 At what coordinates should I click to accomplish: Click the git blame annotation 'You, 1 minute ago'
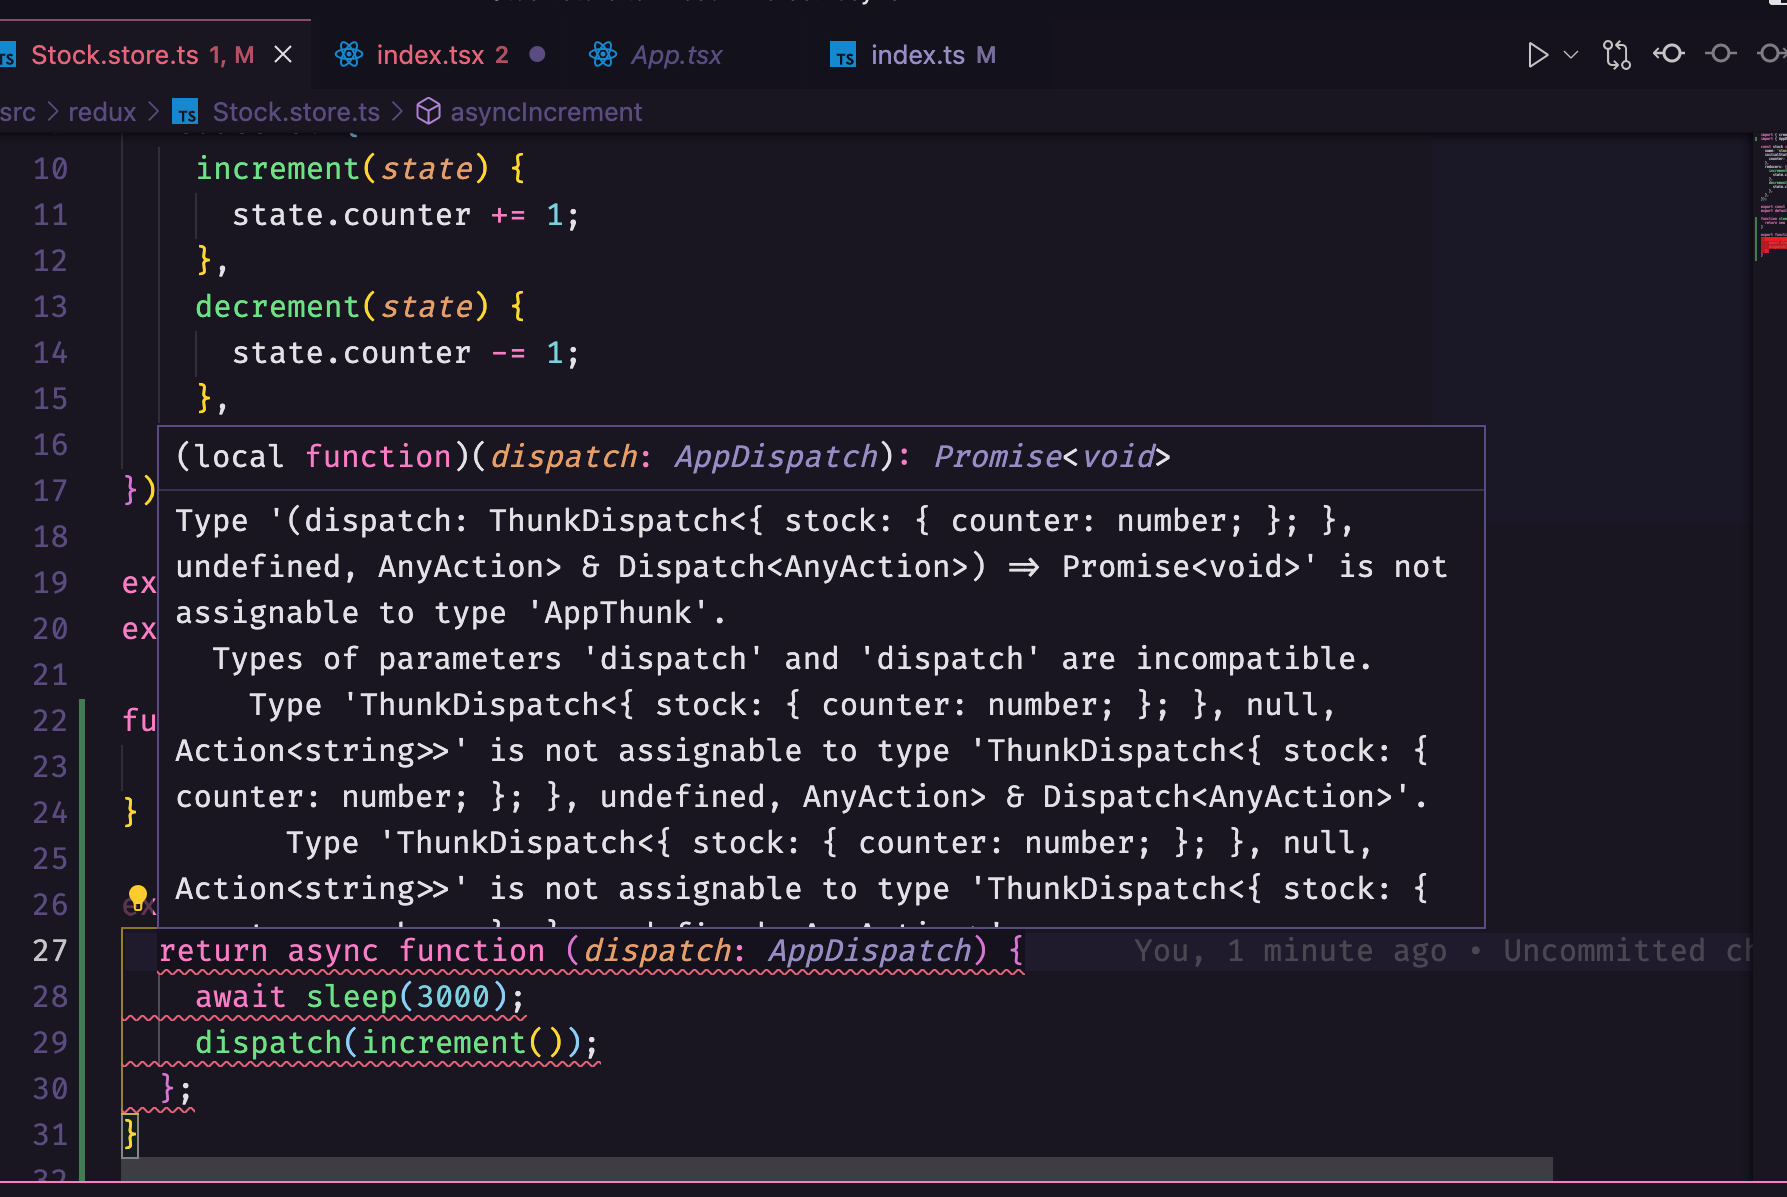(x=1290, y=951)
